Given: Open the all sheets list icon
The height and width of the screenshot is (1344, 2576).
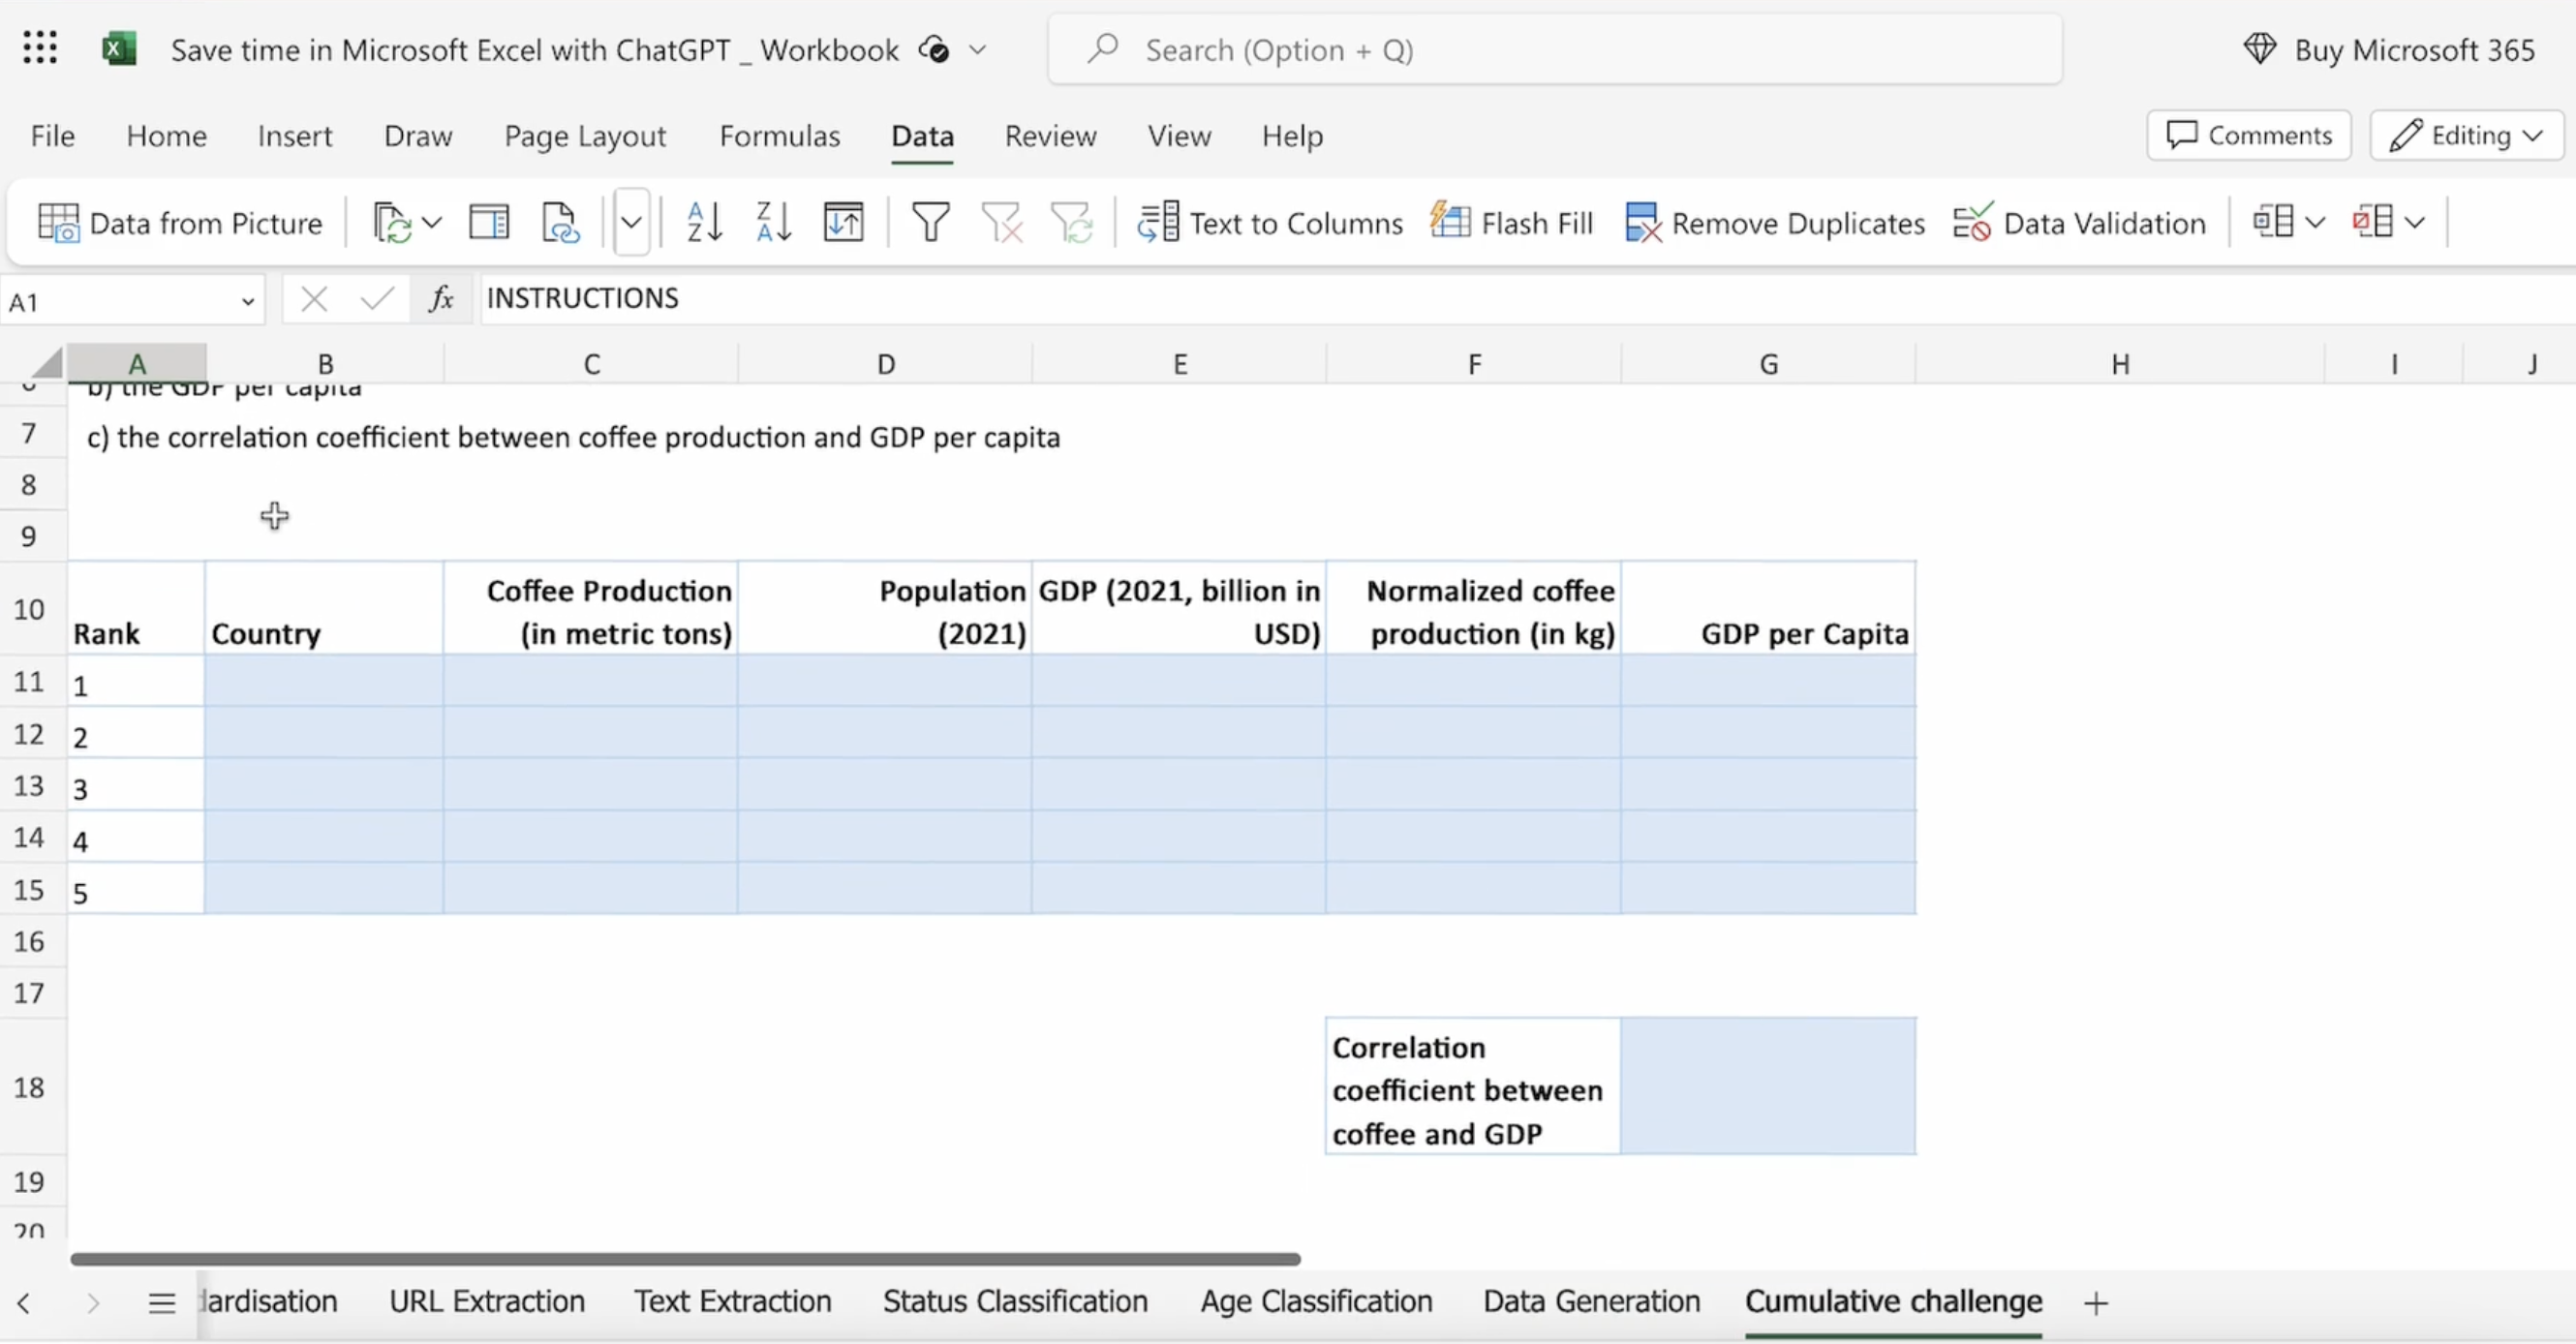Looking at the screenshot, I should pos(162,1303).
